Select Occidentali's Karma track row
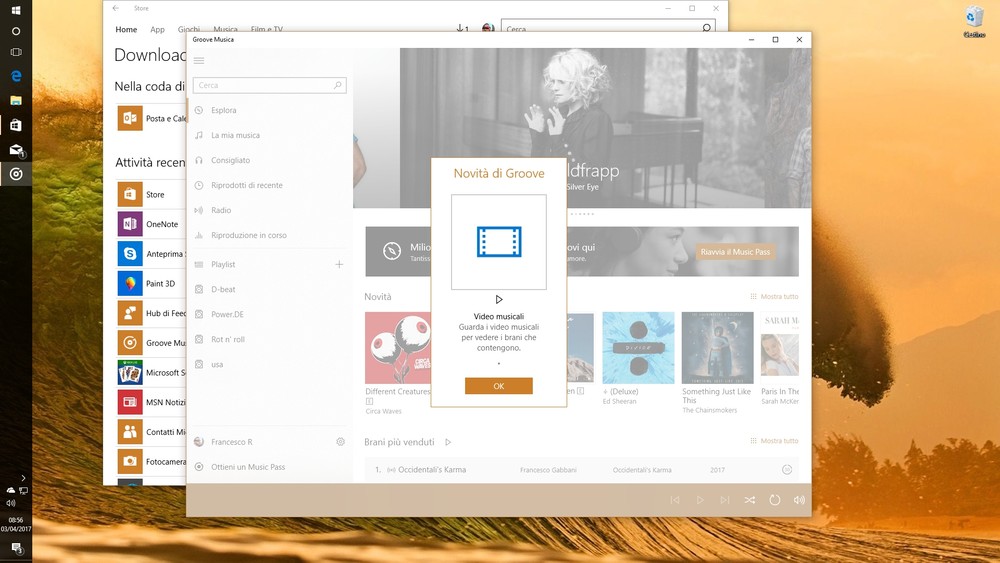Viewport: 1000px width, 563px height. pos(582,470)
